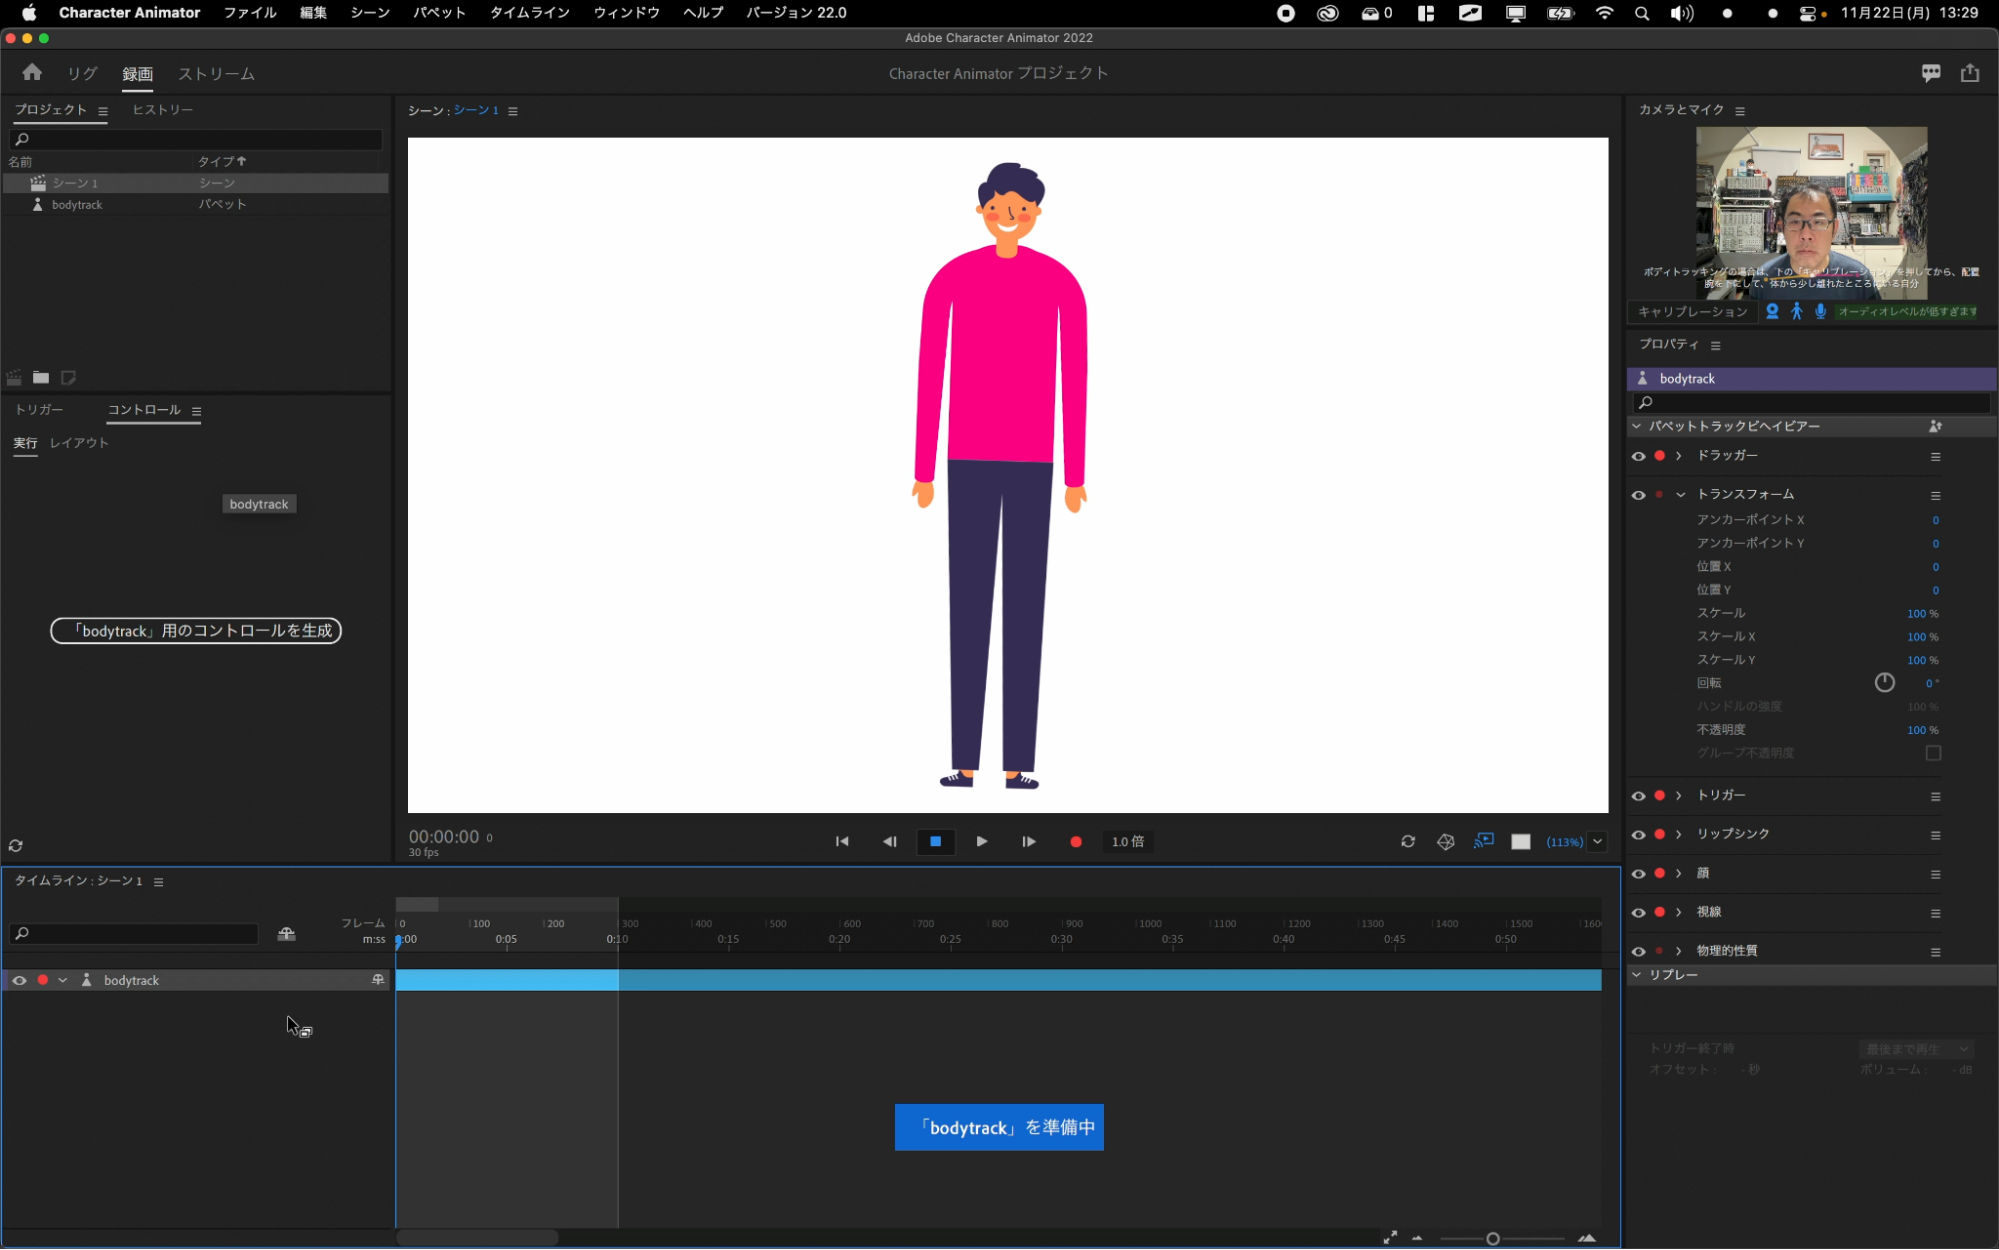Viewport: 1999px width, 1250px height.
Task: Click the Play button in scene controls
Action: coord(981,842)
